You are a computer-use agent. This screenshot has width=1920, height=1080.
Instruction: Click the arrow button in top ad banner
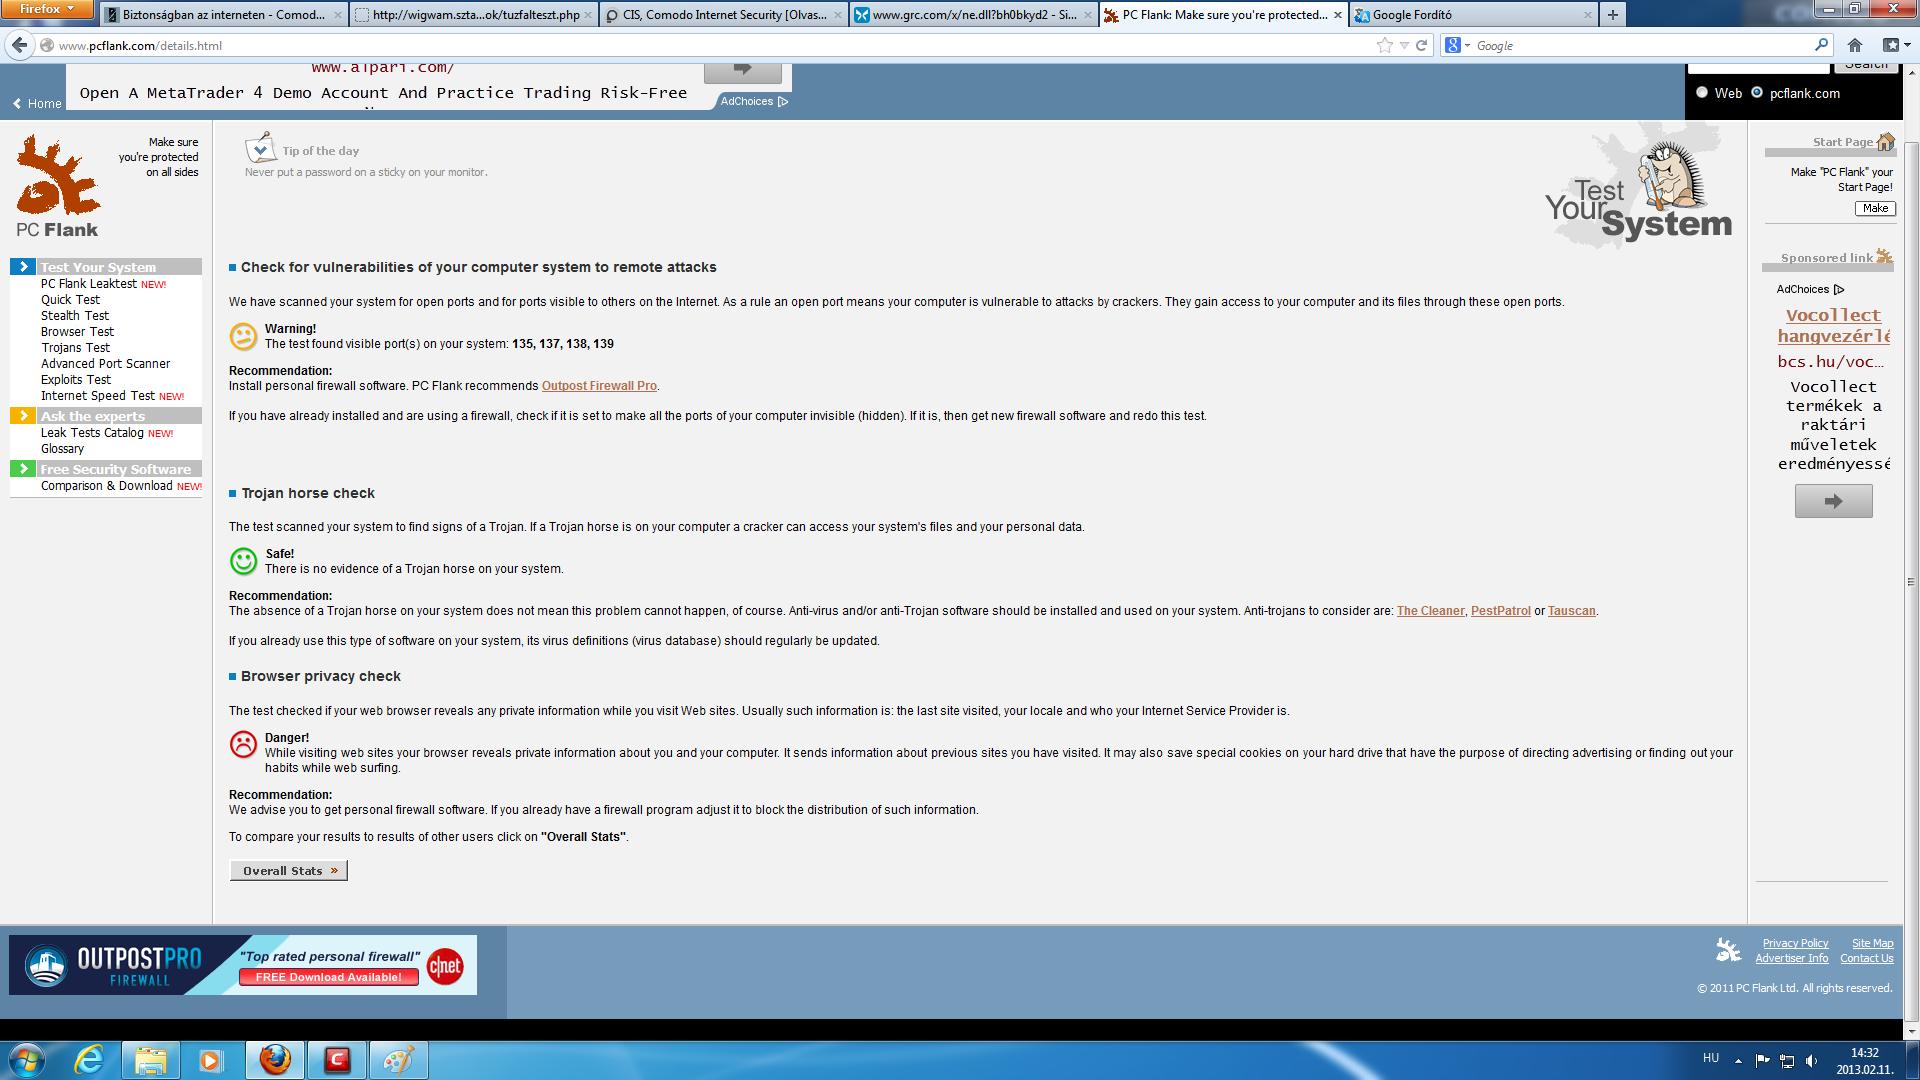point(742,70)
